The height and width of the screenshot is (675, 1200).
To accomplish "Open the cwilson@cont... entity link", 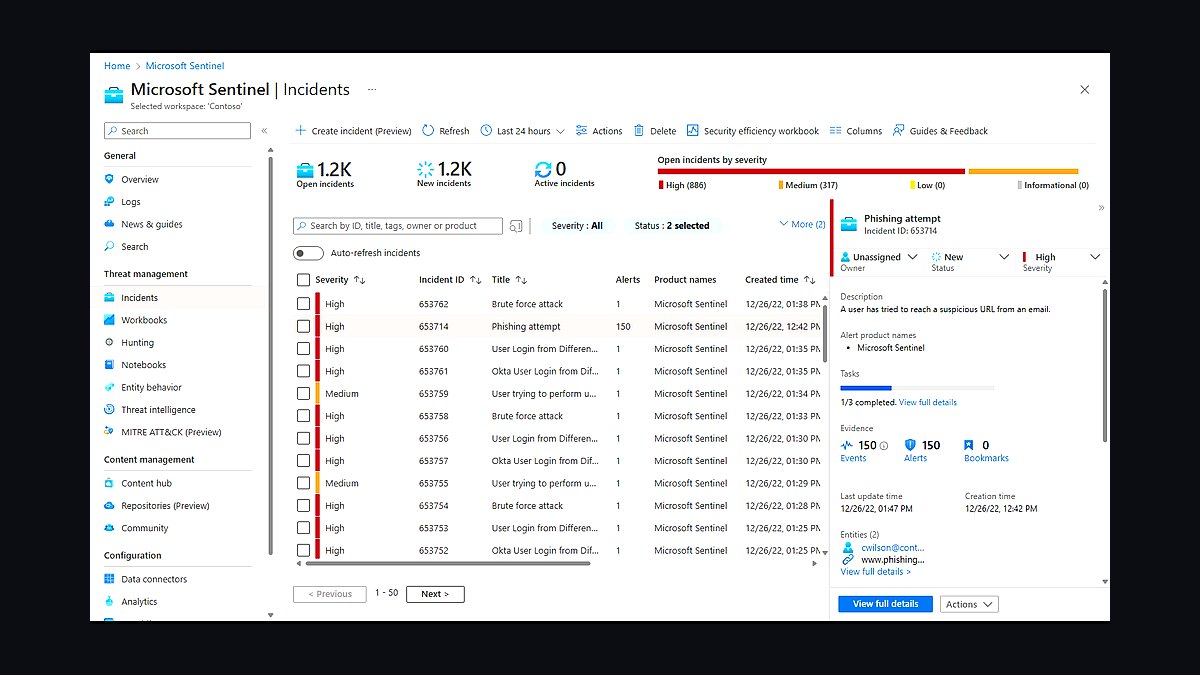I will tap(892, 548).
